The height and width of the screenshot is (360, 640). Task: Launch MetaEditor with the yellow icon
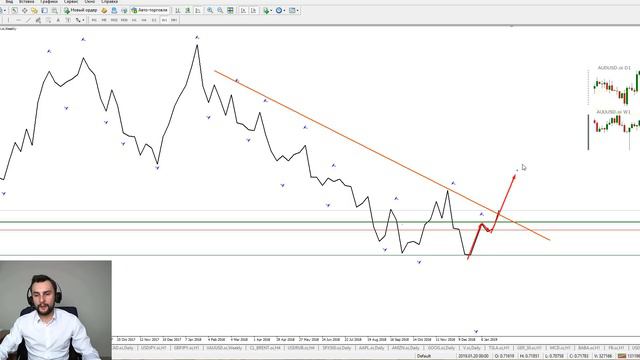click(x=104, y=10)
